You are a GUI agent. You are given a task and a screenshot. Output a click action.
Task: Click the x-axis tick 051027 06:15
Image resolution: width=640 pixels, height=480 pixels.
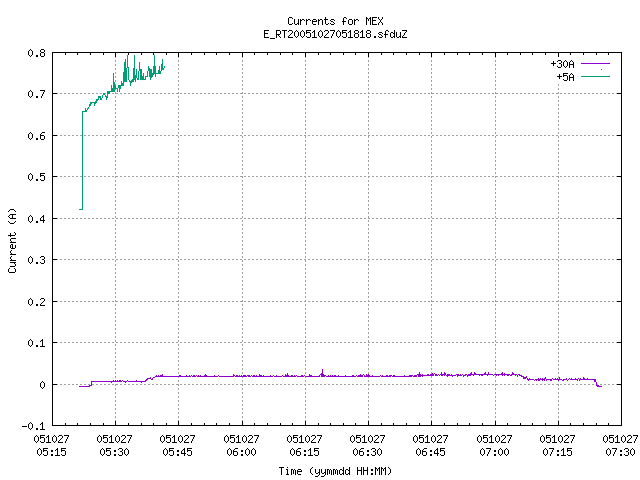tap(304, 445)
